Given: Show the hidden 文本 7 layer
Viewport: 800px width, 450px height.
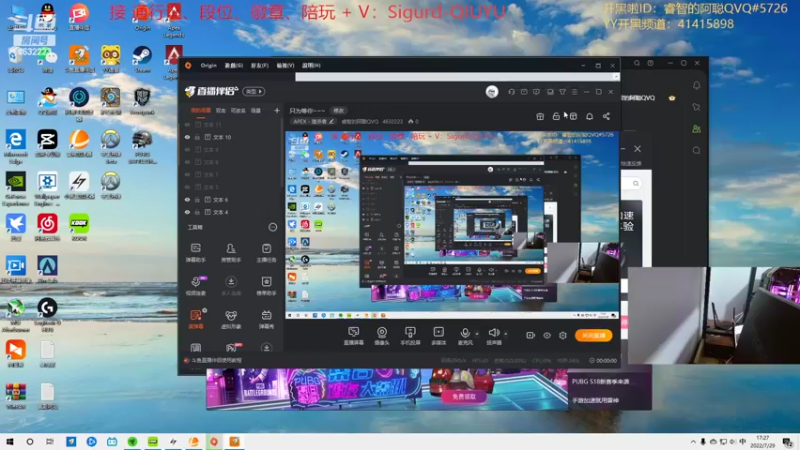Looking at the screenshot, I should coord(187,174).
